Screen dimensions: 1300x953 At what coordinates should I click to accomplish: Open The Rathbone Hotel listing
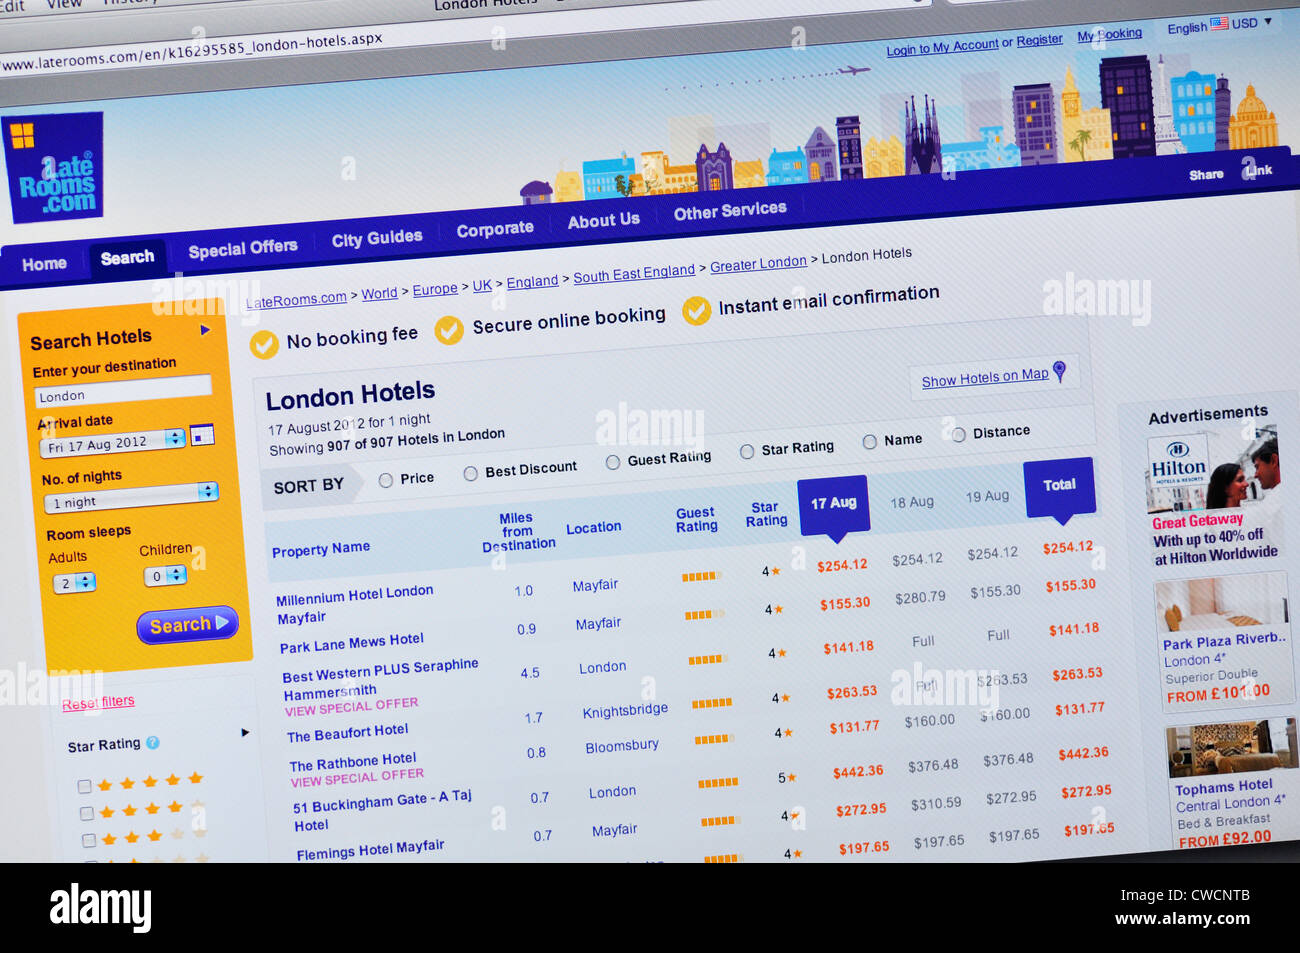(352, 762)
